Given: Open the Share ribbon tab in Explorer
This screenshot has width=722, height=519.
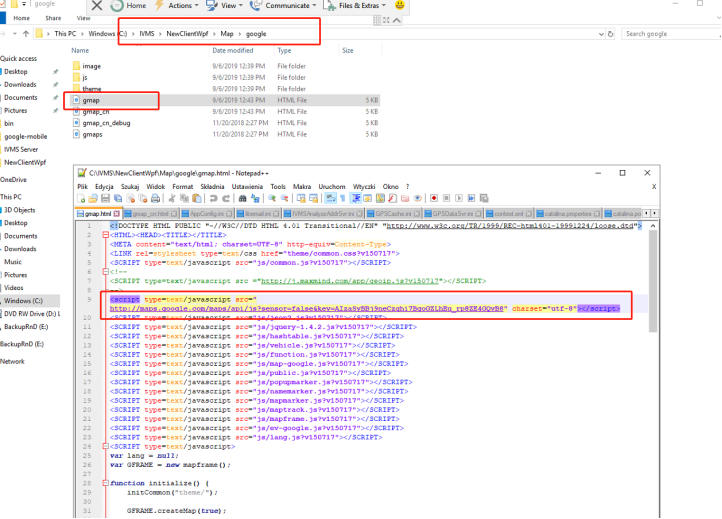Looking at the screenshot, I should [53, 18].
